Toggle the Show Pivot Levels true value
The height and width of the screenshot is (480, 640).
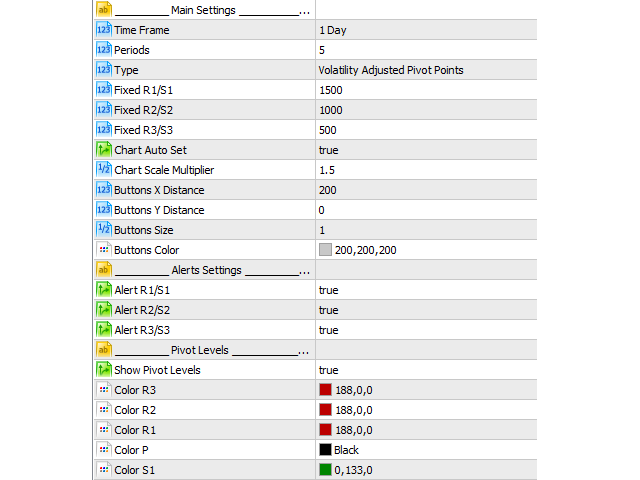point(329,370)
